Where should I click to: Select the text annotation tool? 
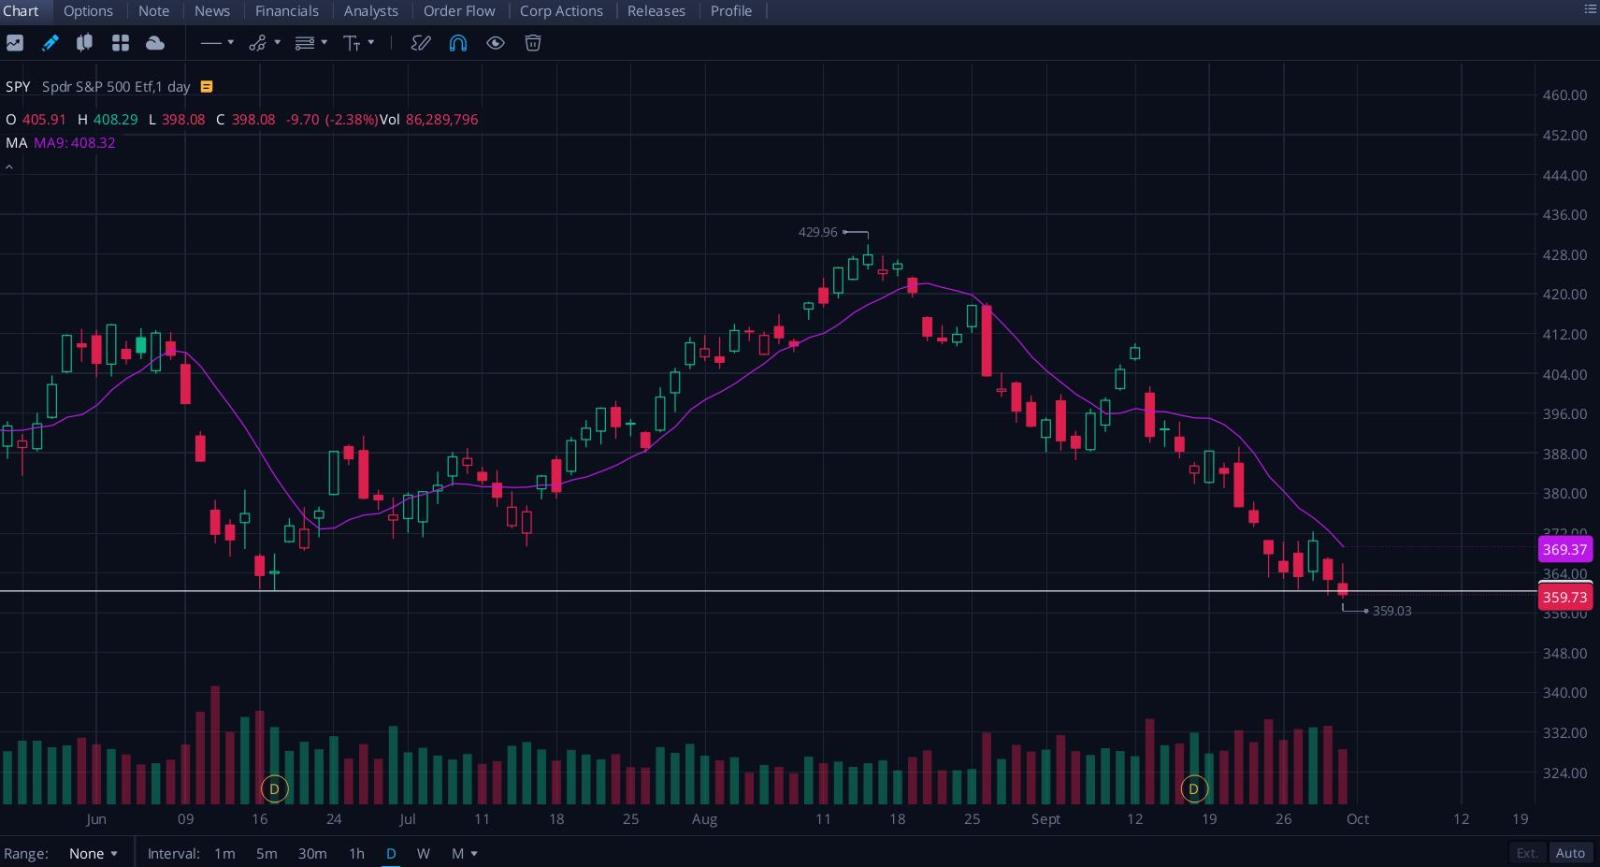coord(352,43)
